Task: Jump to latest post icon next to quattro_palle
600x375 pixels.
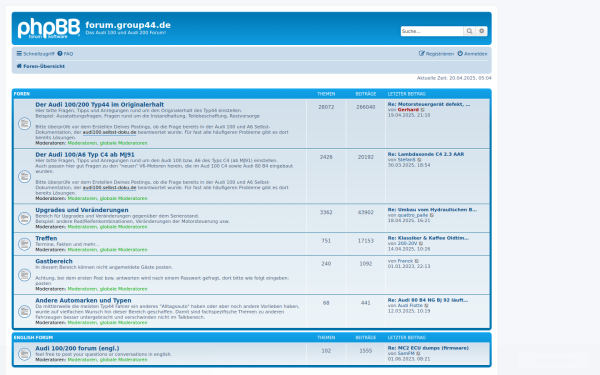Action: pos(432,215)
